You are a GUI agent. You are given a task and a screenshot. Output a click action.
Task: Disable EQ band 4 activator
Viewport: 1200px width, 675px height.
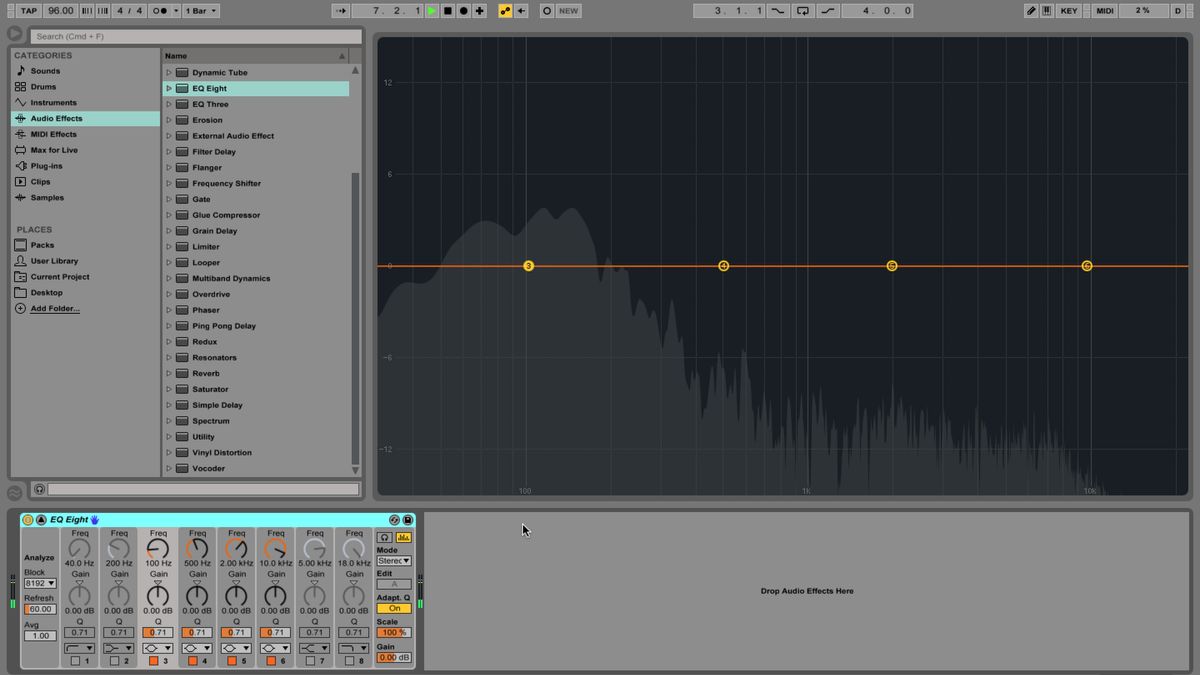[193, 661]
